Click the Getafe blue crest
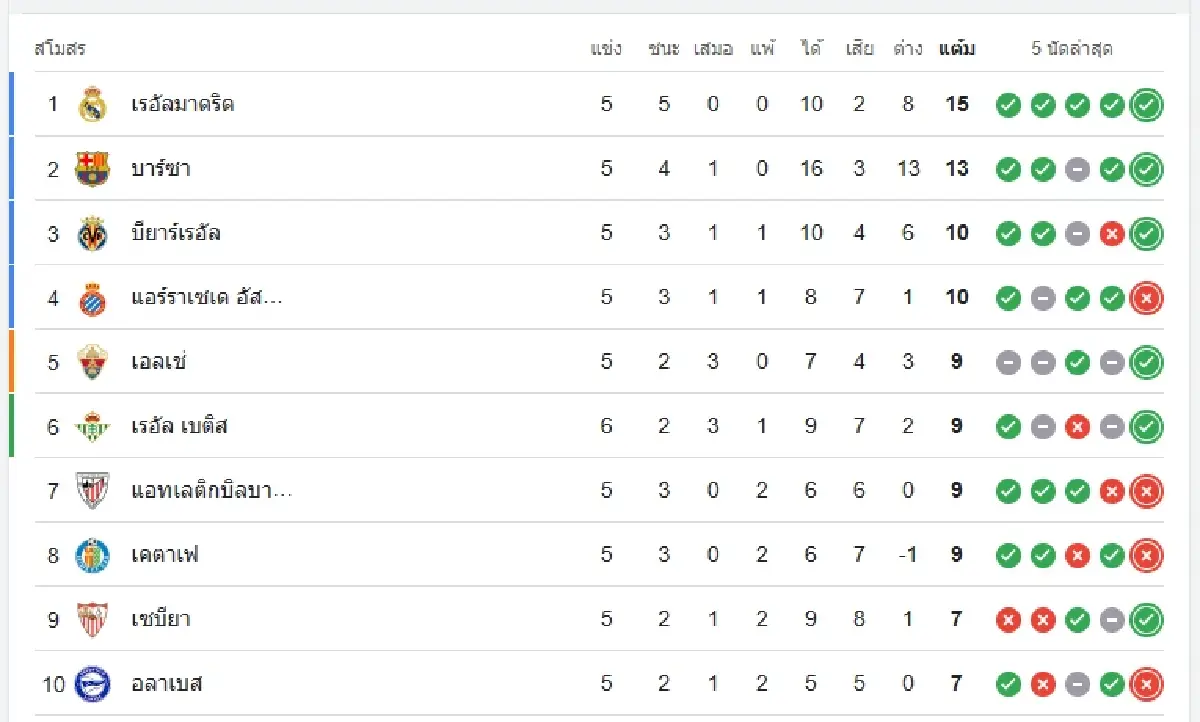The height and width of the screenshot is (722, 1200). pos(92,555)
